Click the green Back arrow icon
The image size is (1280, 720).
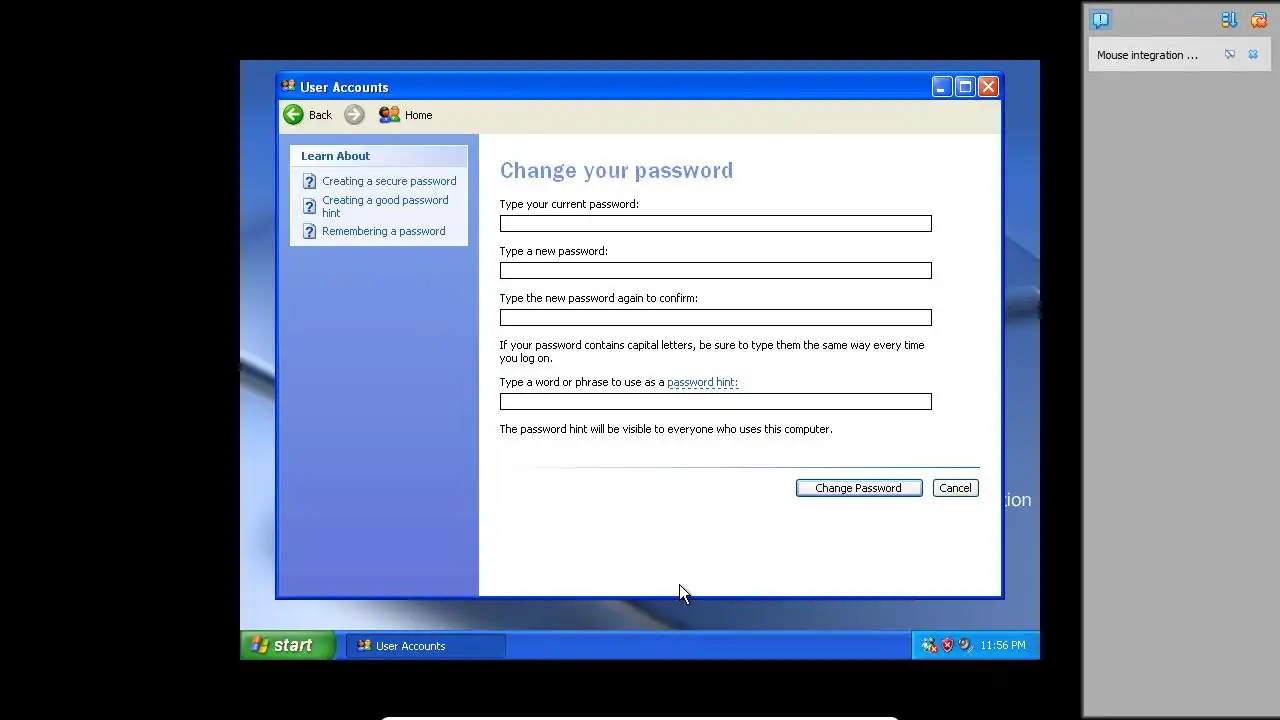tap(293, 115)
